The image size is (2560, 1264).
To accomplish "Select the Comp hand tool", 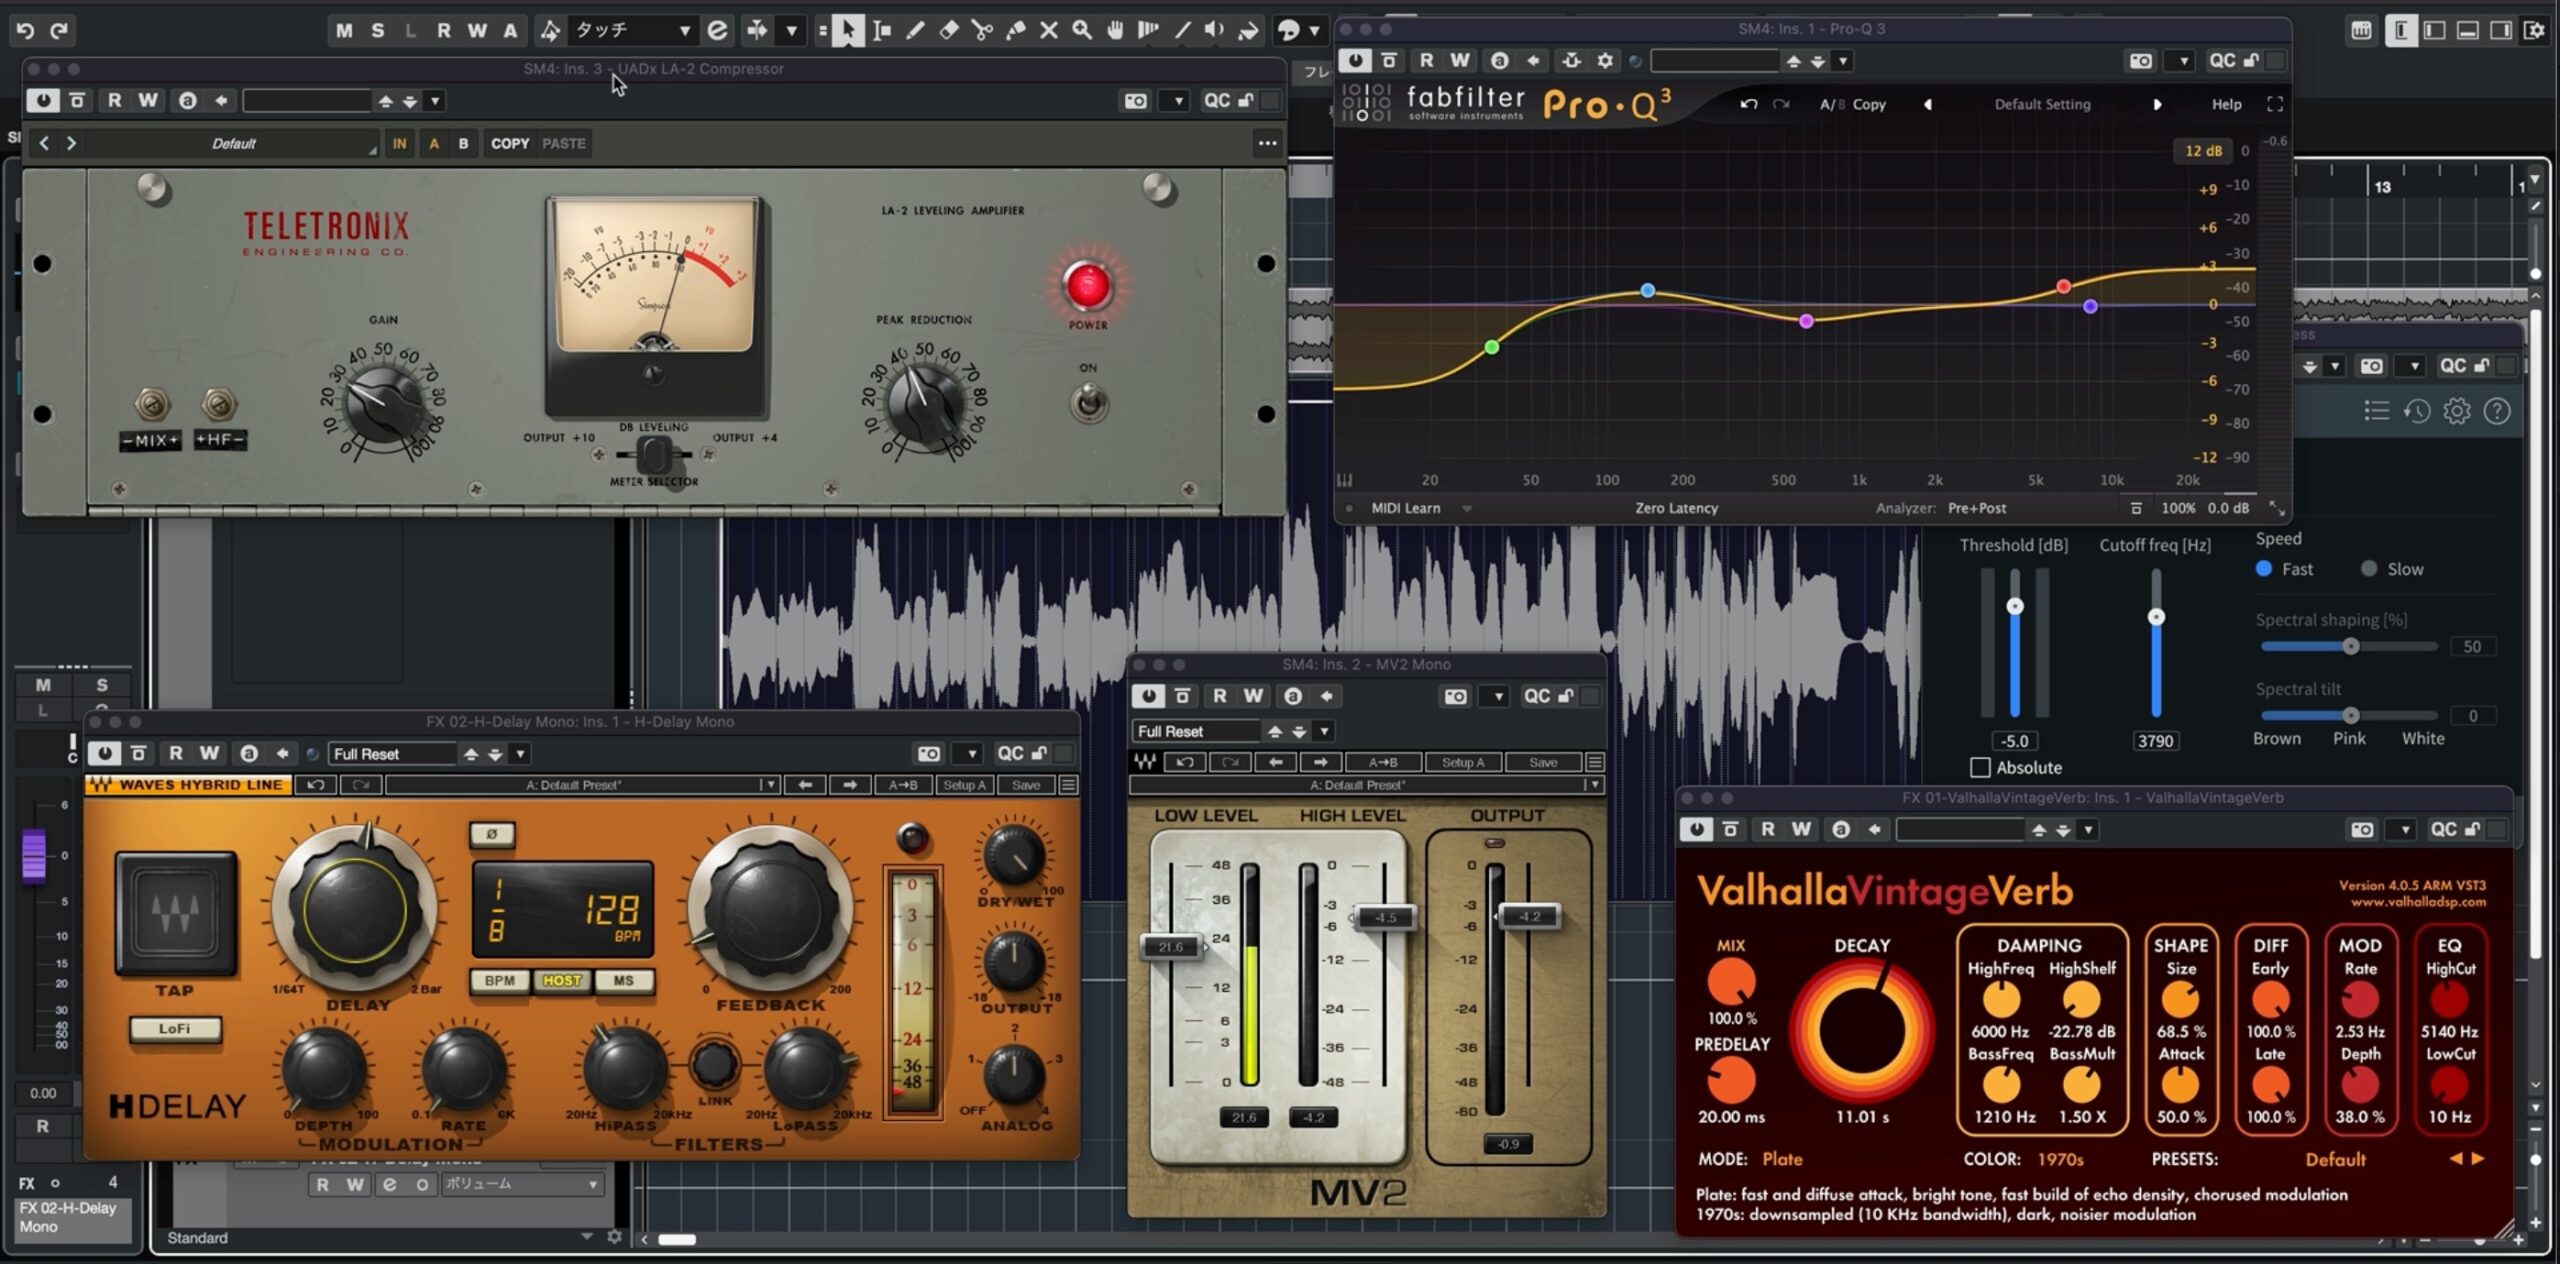I will pos(1115,30).
